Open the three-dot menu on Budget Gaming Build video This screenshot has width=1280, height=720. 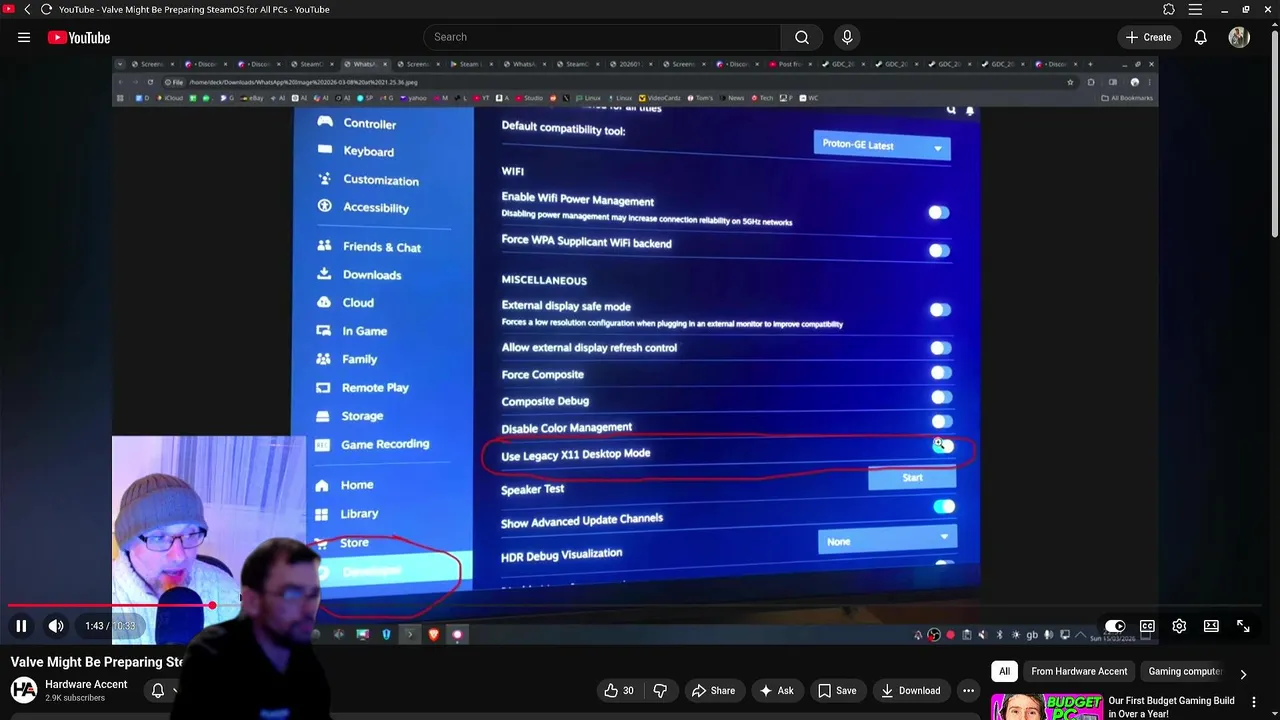click(1254, 702)
